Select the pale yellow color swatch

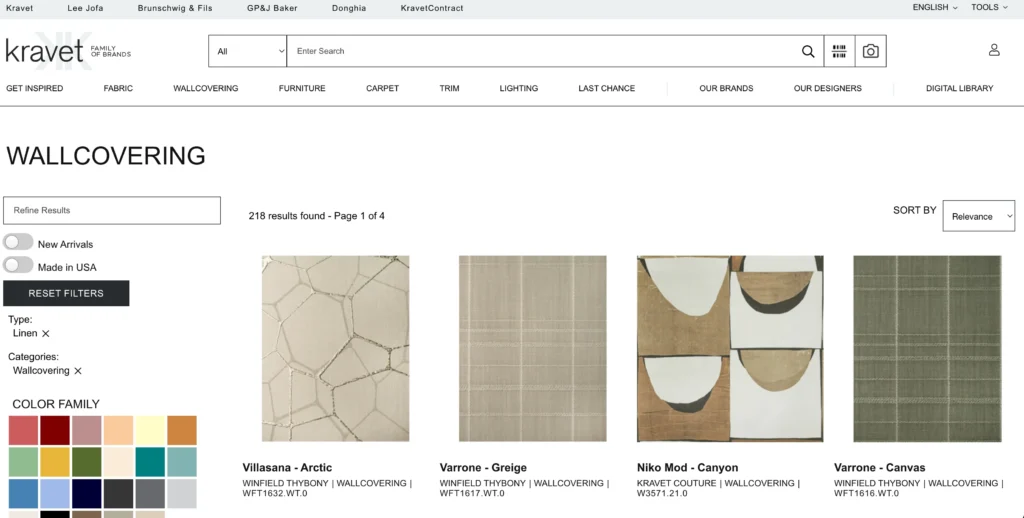[x=150, y=430]
